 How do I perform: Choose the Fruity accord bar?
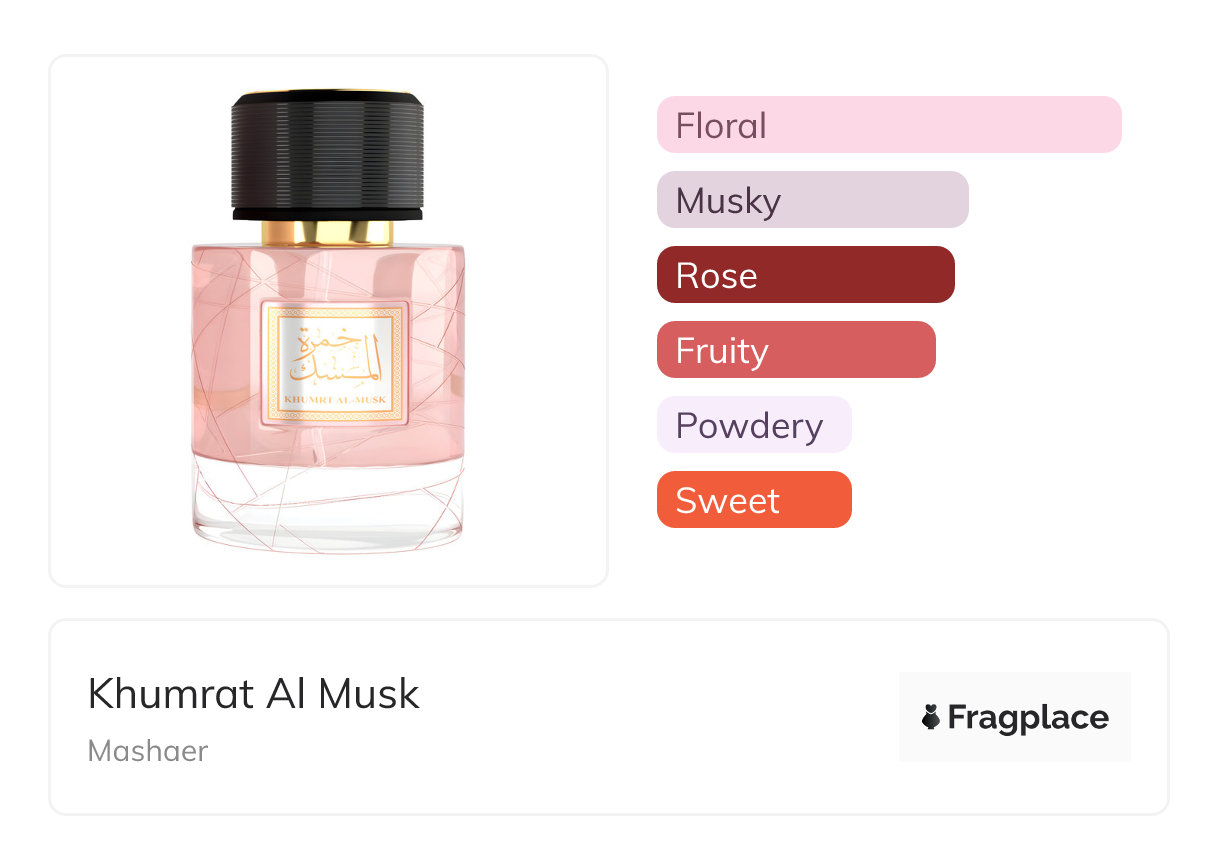tap(796, 350)
